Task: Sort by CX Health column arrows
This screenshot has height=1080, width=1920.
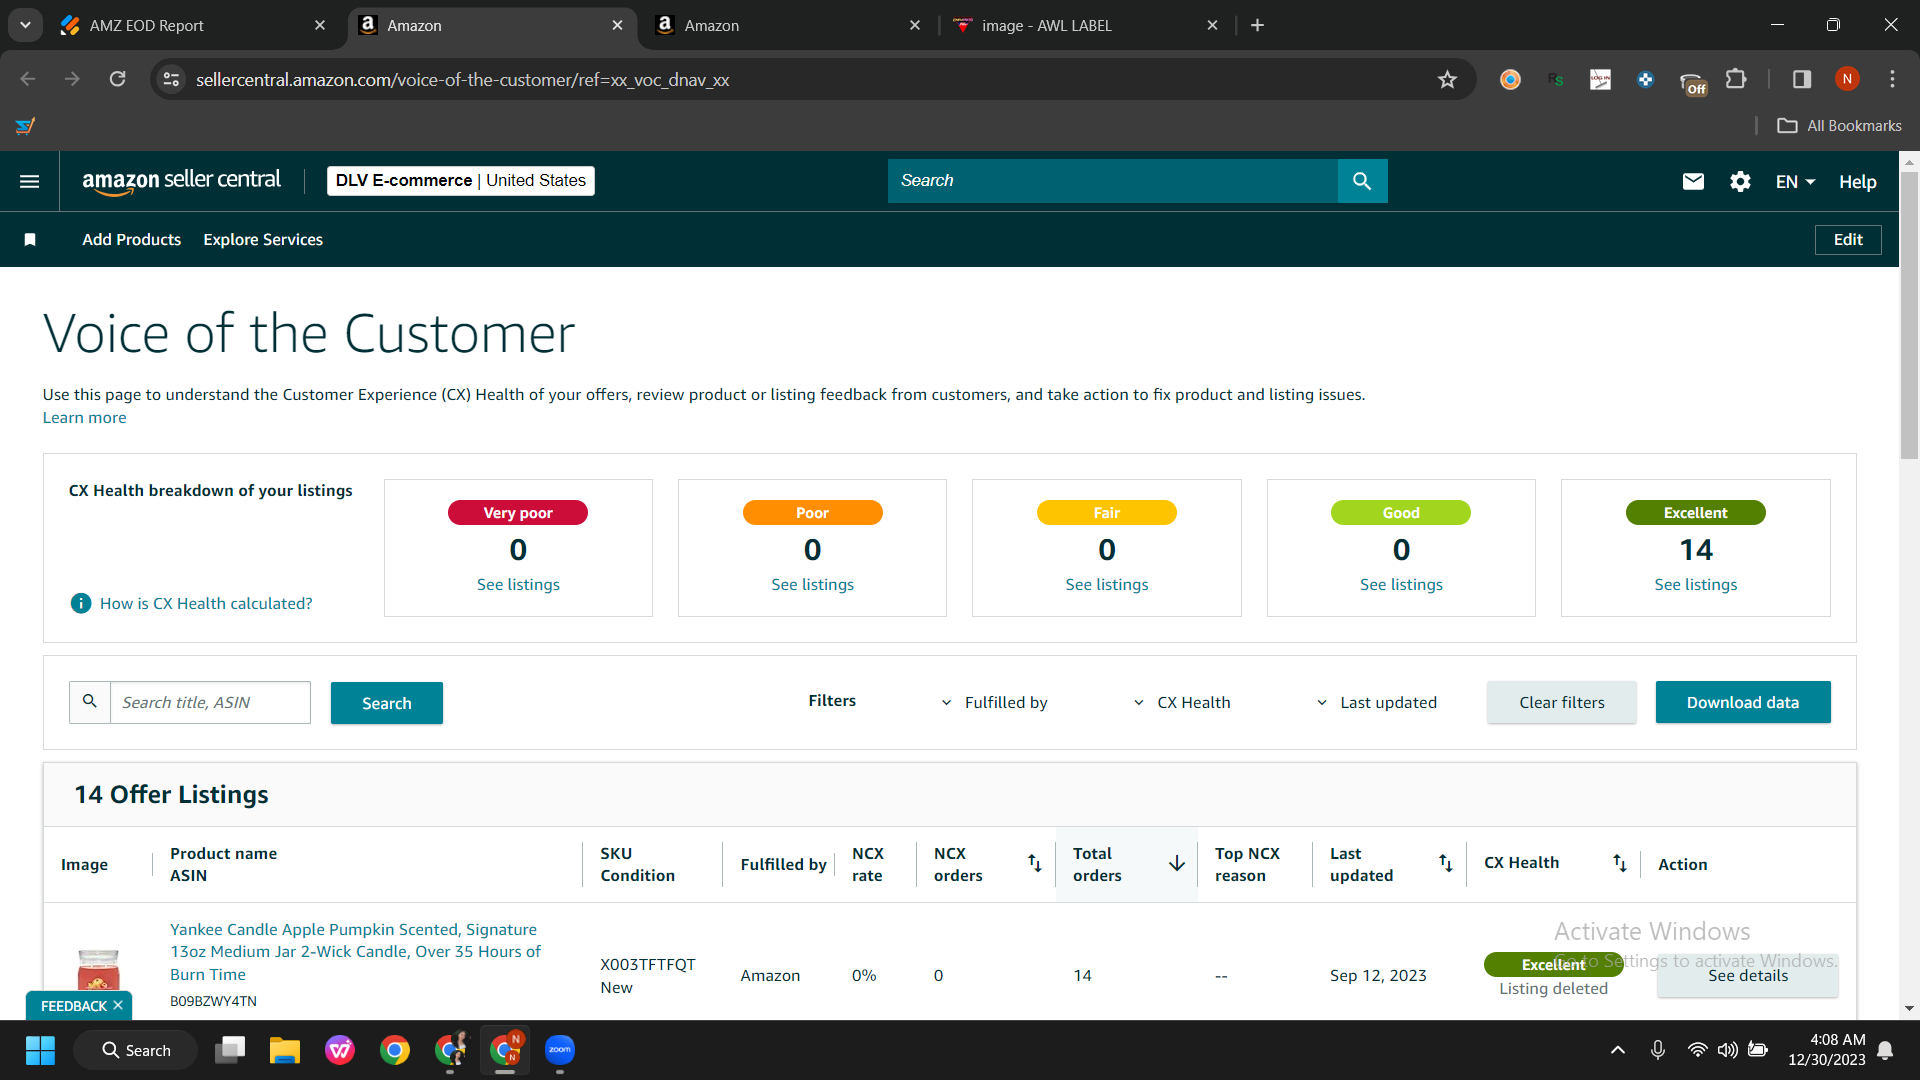Action: pyautogui.click(x=1620, y=863)
